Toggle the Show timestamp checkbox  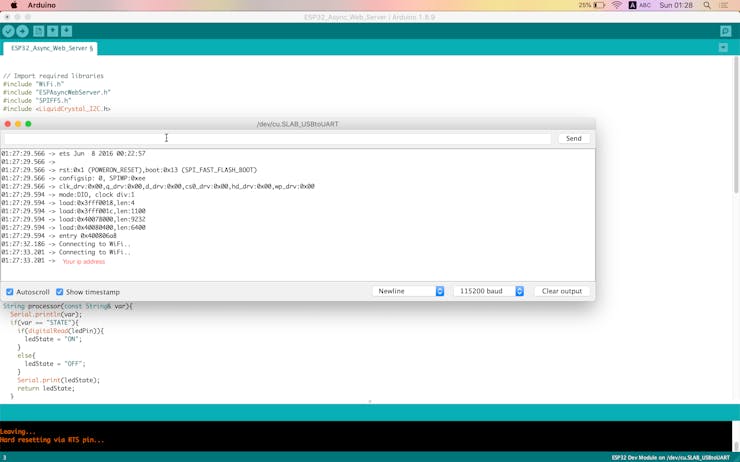click(59, 292)
